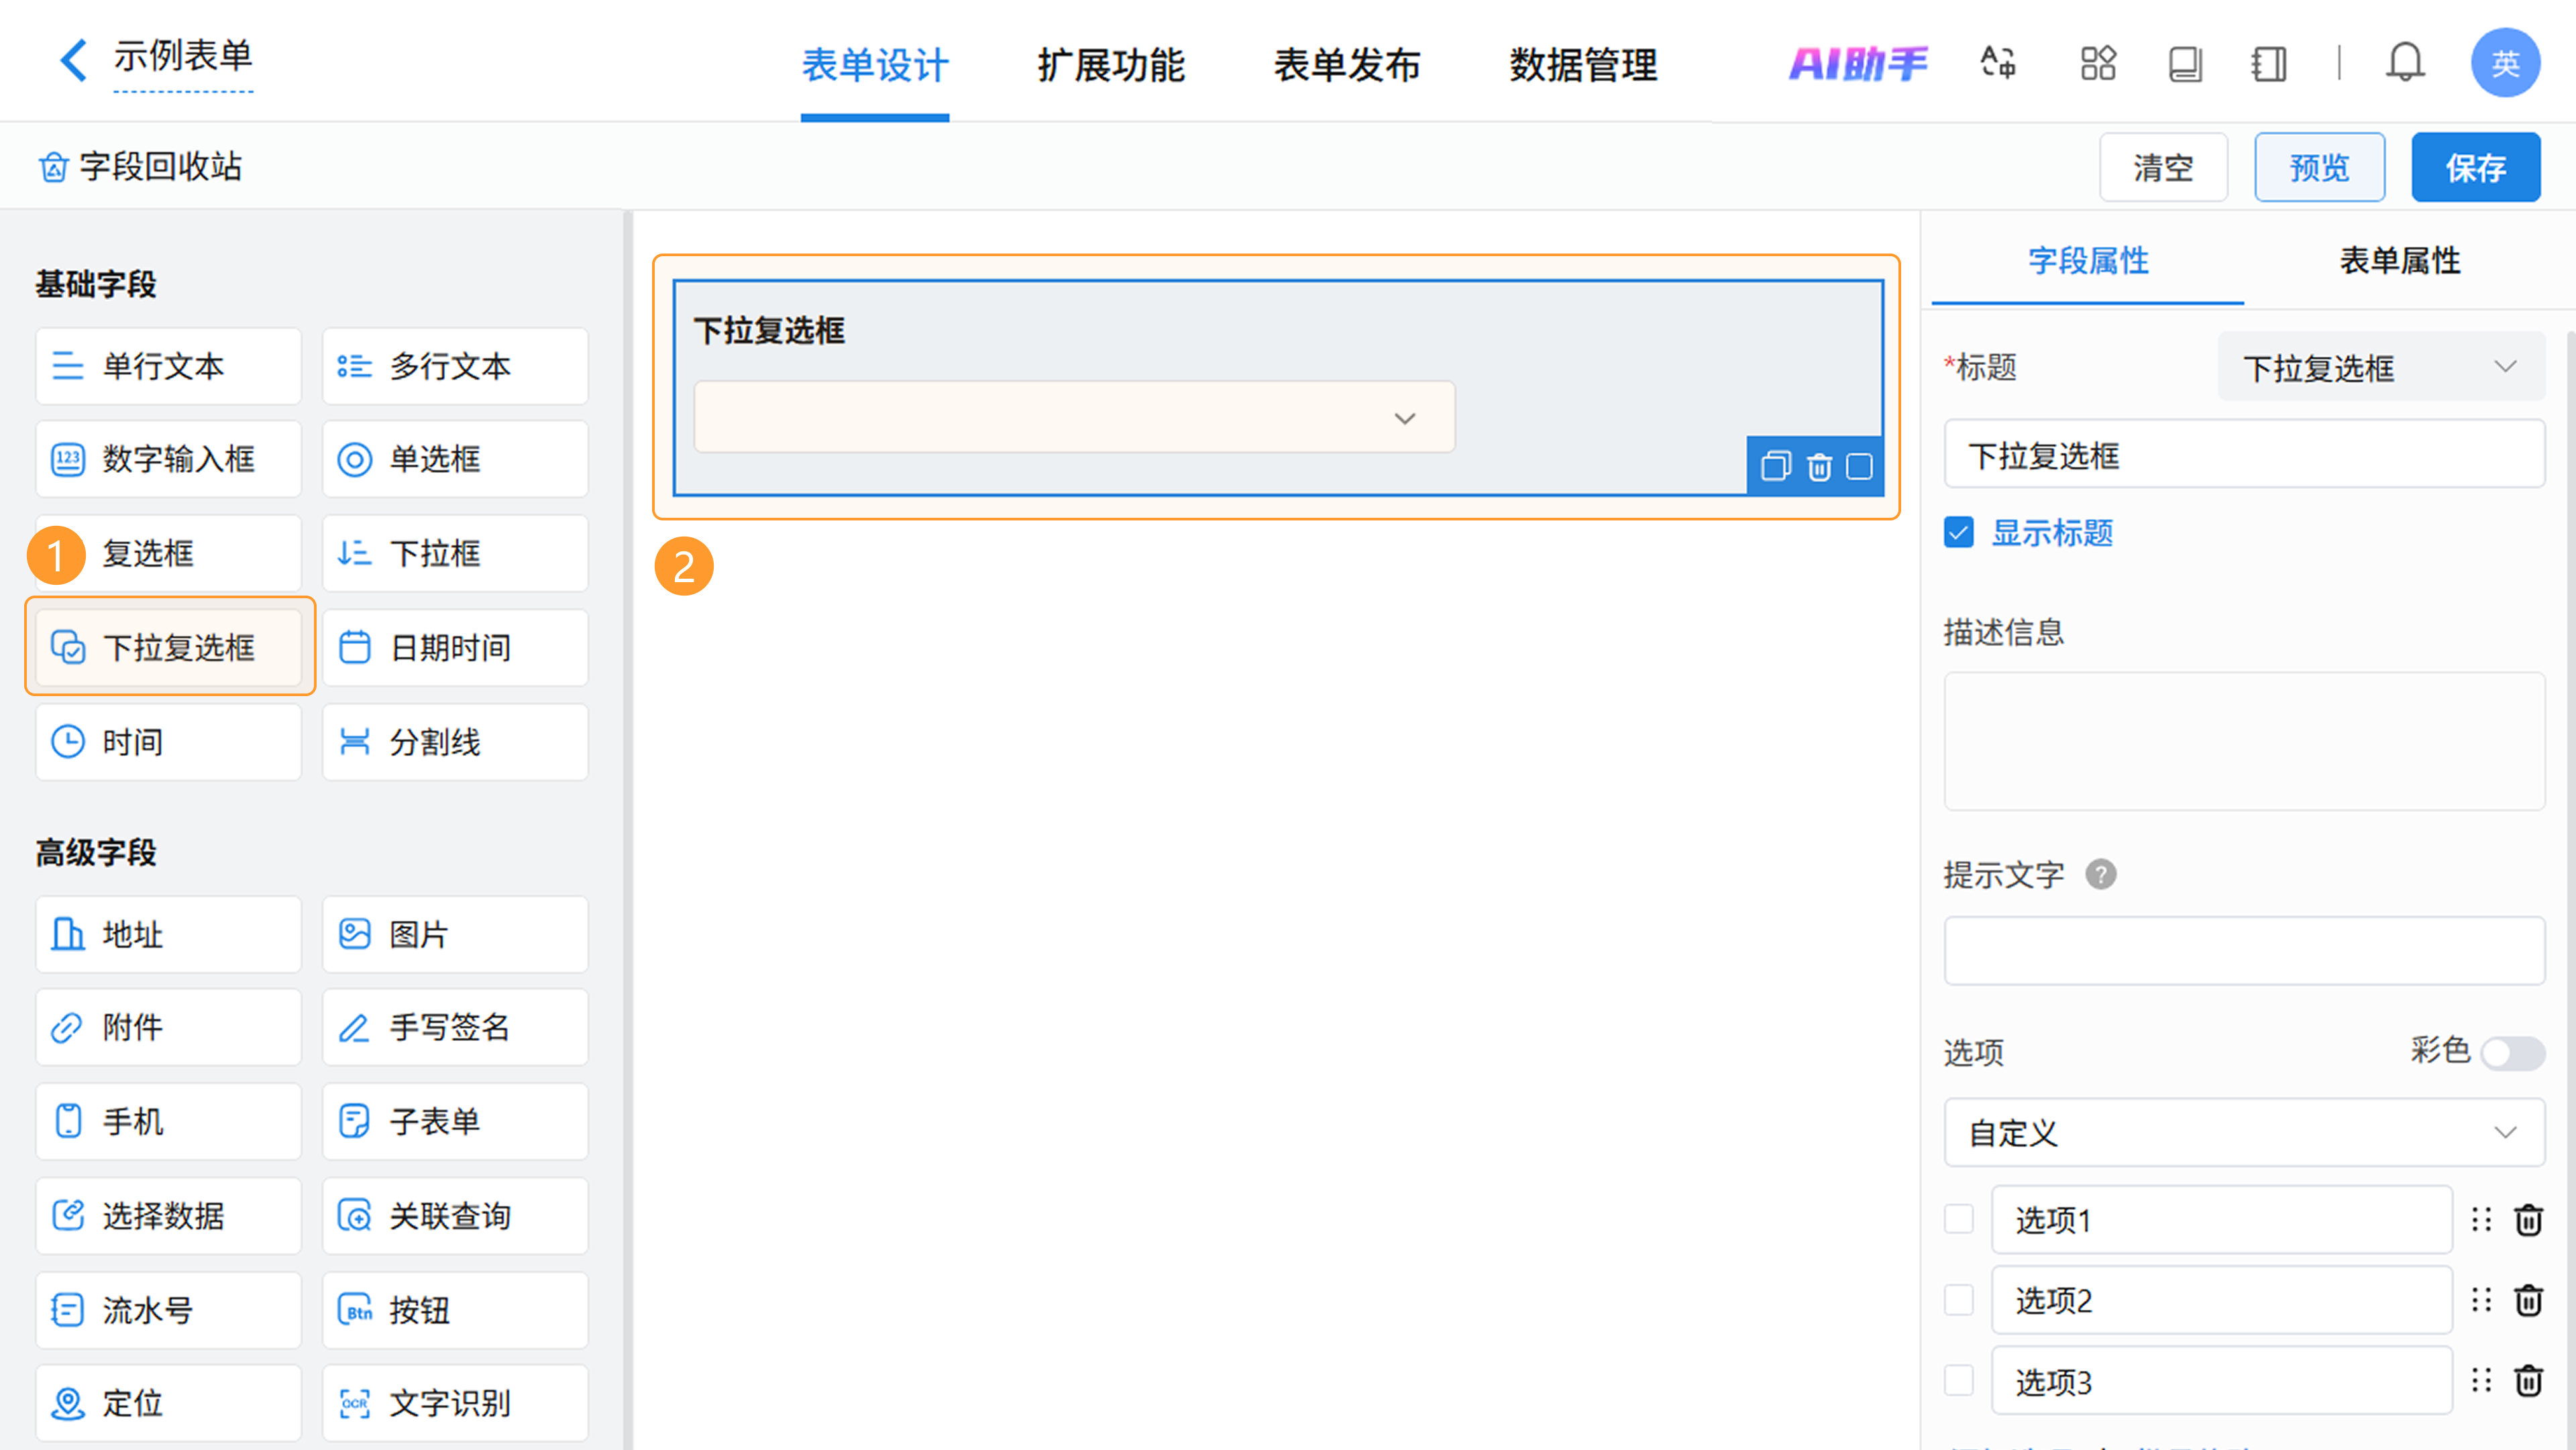Click the 描述信息 text area

(2244, 741)
